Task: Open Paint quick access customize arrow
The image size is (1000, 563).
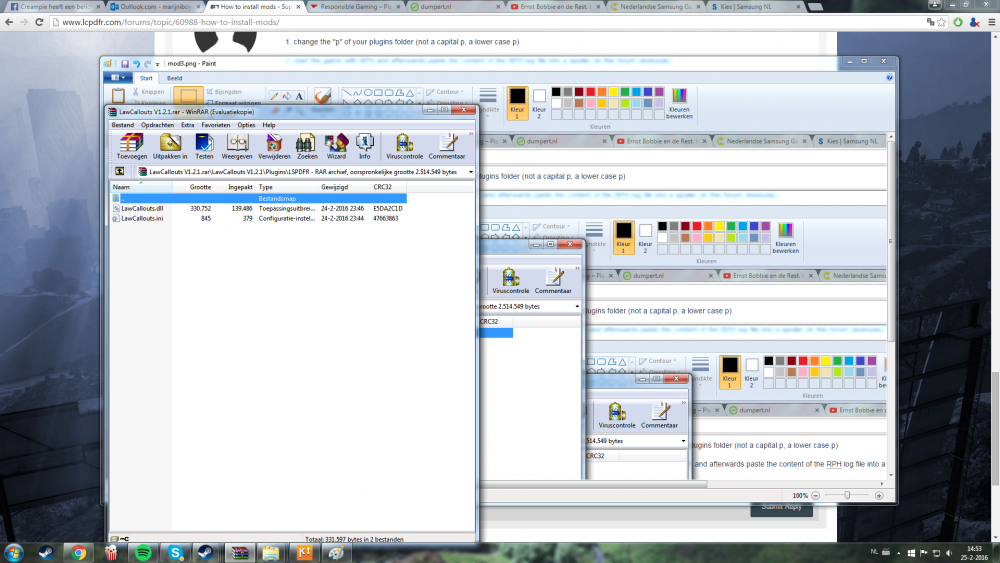Action: coord(158,64)
